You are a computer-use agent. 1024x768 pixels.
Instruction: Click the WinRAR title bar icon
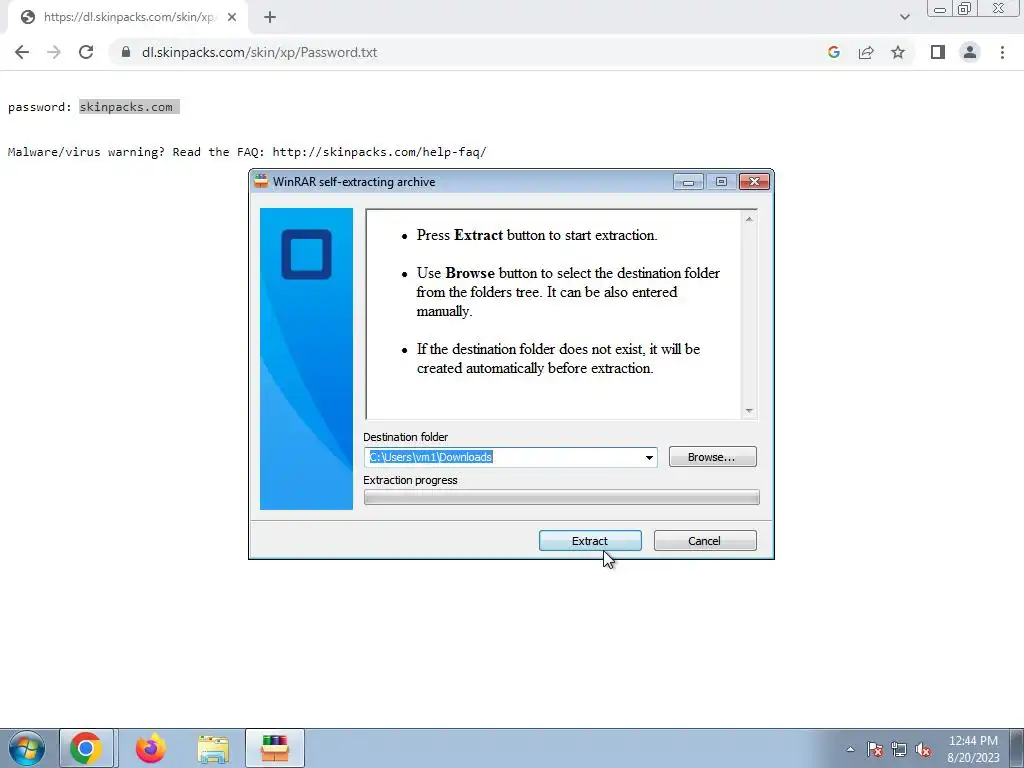(x=261, y=182)
